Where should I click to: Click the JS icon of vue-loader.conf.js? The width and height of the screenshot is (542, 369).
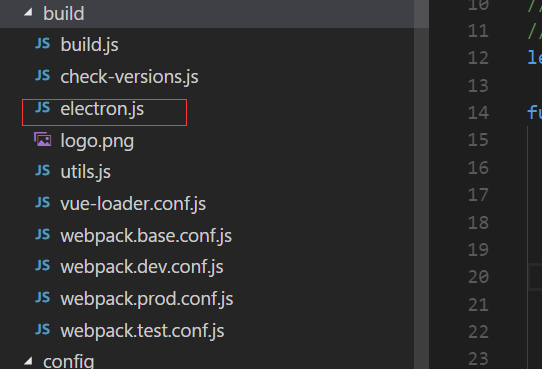point(43,202)
